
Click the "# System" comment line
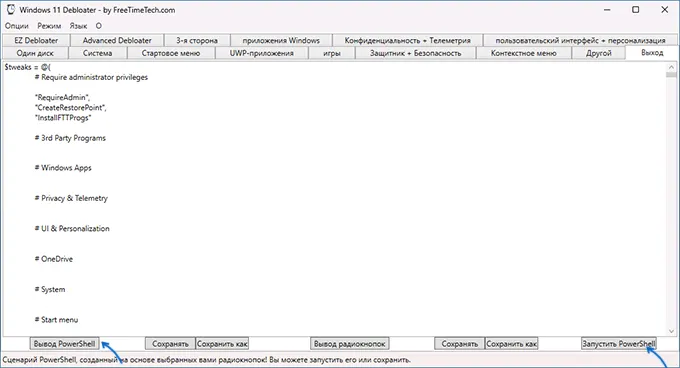50,289
